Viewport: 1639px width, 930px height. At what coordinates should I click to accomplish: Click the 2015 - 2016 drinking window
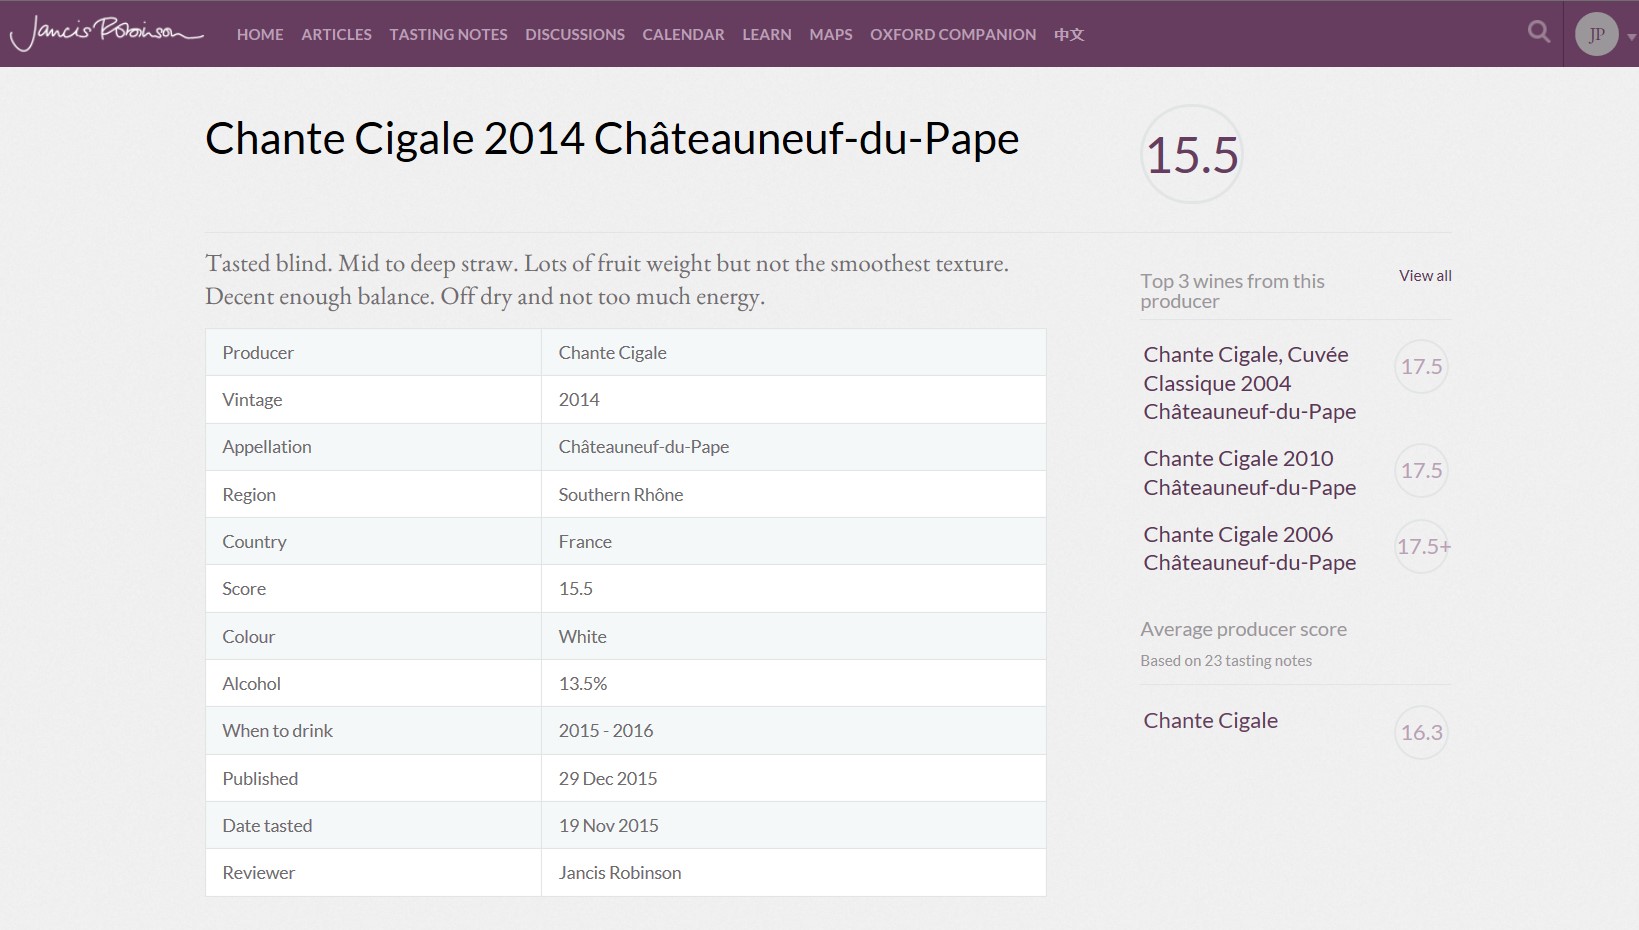pyautogui.click(x=605, y=730)
